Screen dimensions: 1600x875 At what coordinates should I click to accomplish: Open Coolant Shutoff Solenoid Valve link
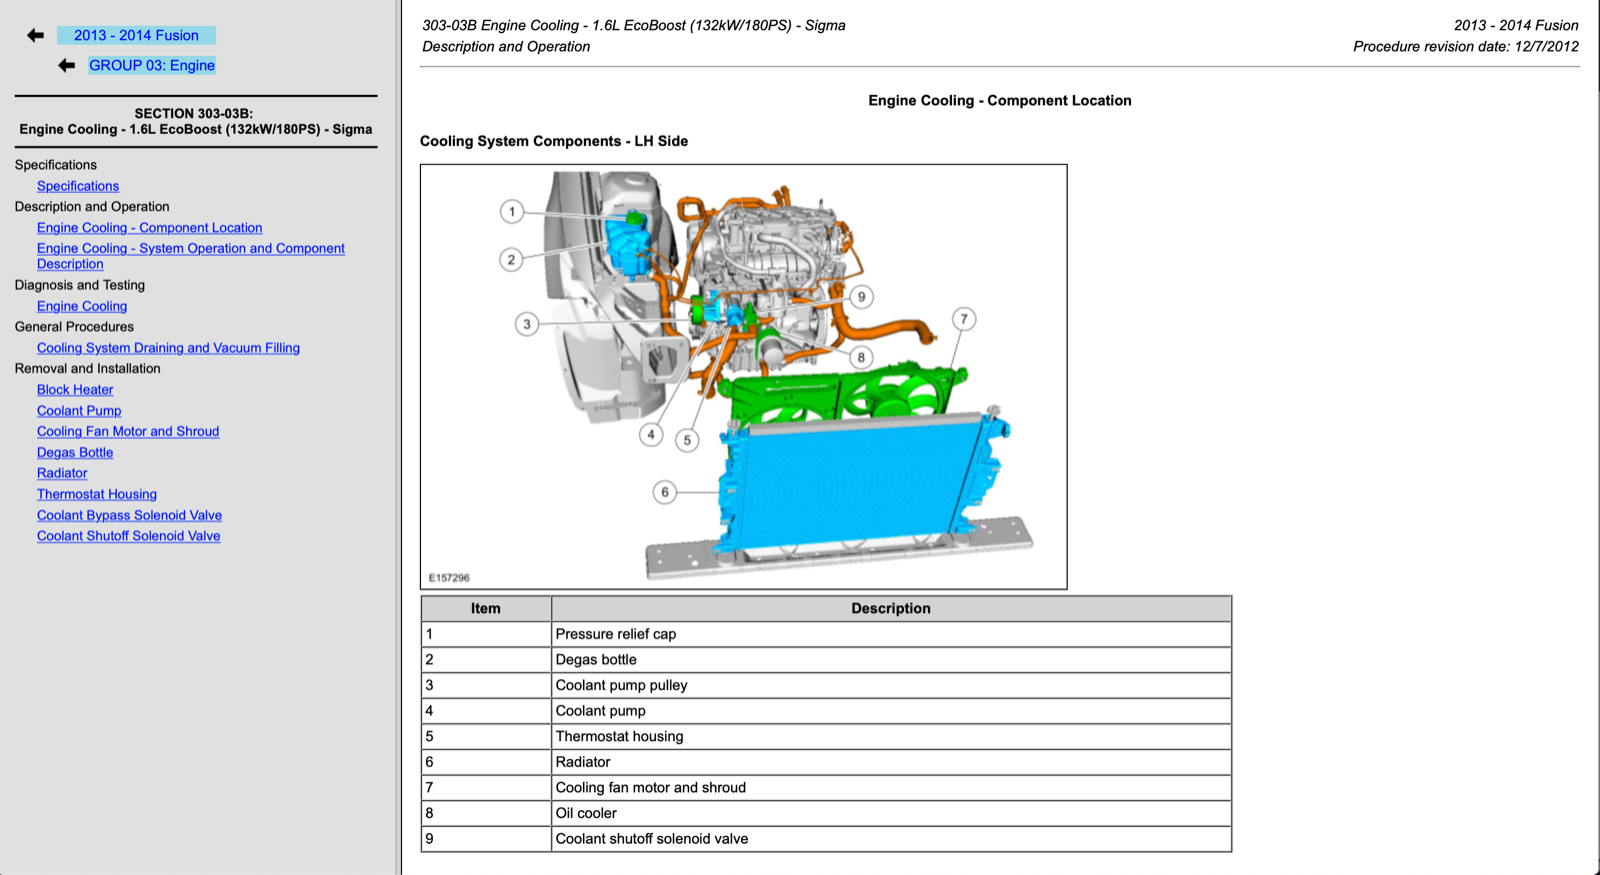coord(128,537)
